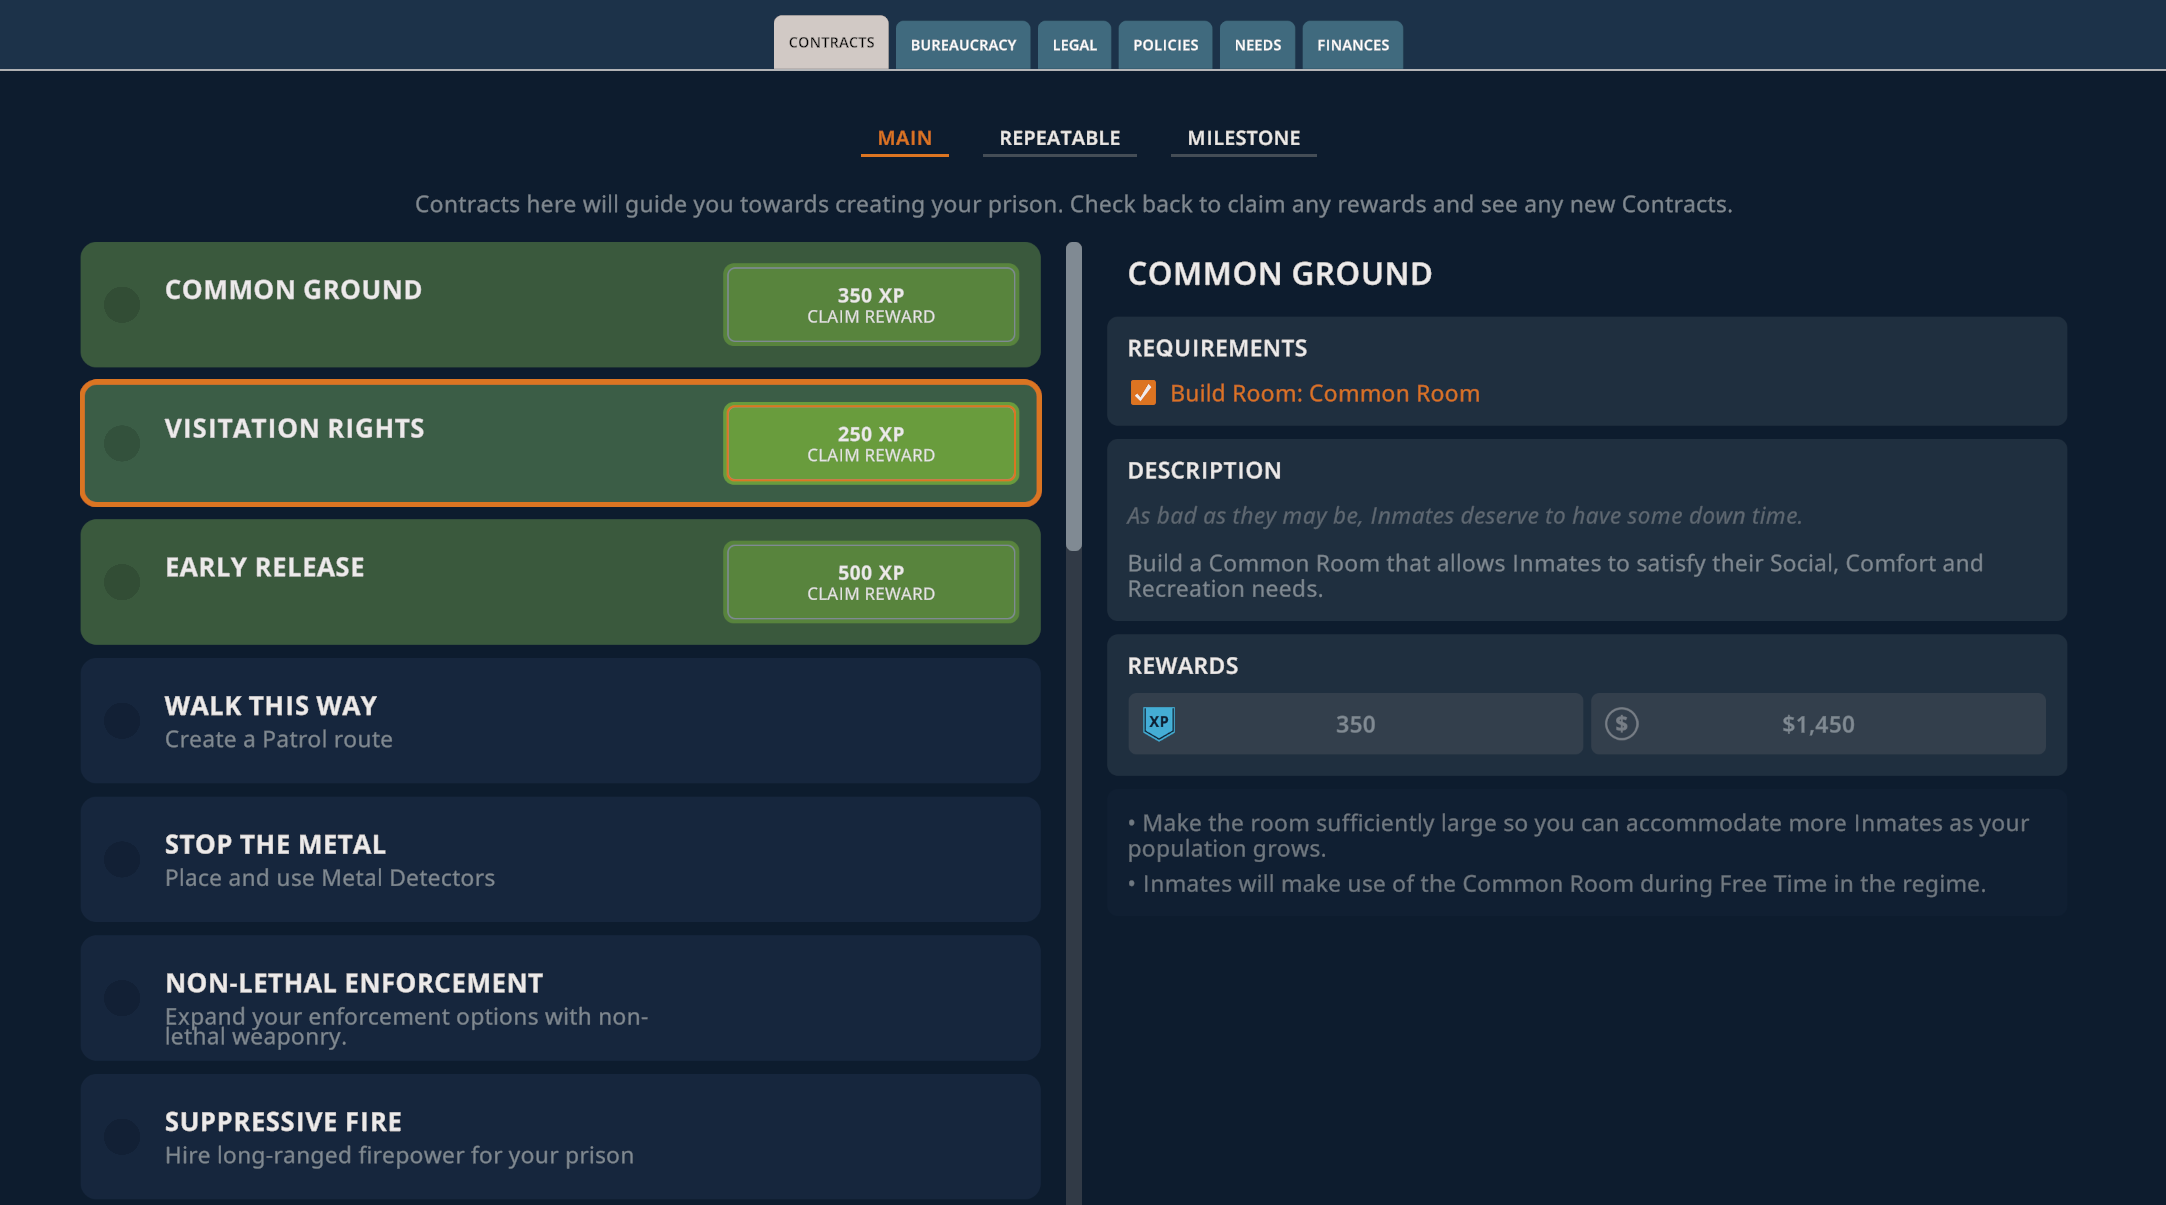Select the Non-Lethal Enforcement contract

pyautogui.click(x=560, y=997)
